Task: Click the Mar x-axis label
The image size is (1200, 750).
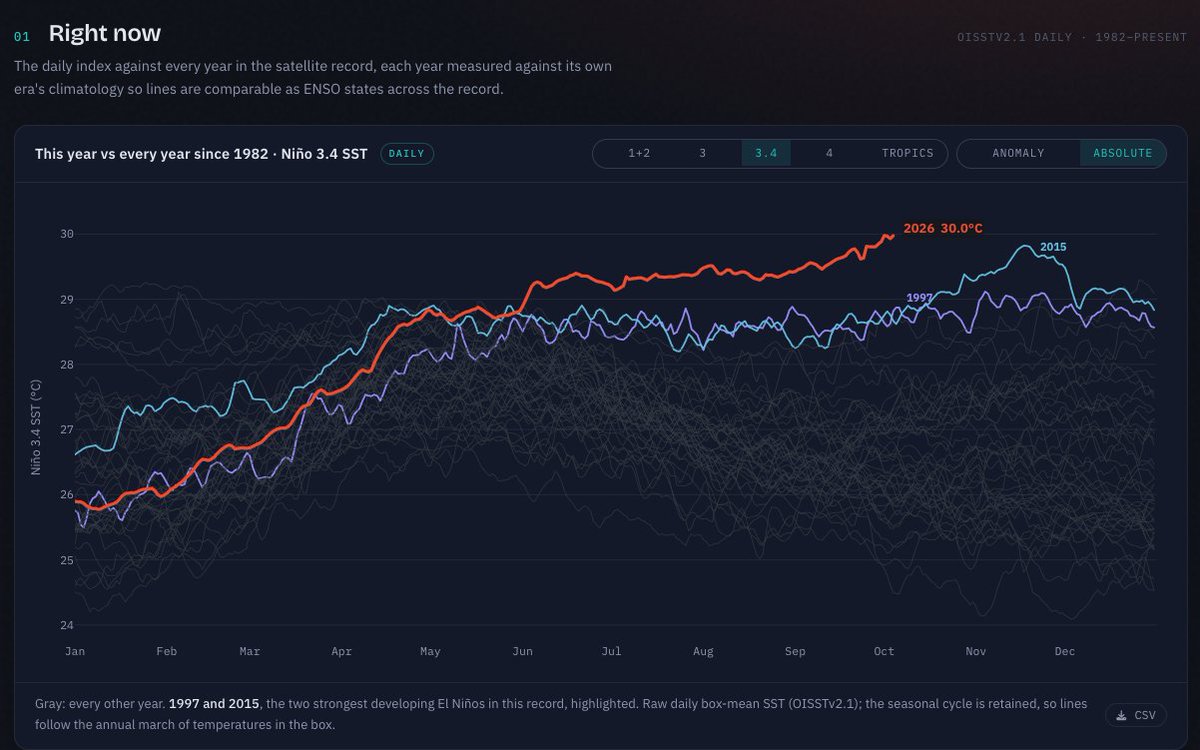Action: pyautogui.click(x=249, y=651)
